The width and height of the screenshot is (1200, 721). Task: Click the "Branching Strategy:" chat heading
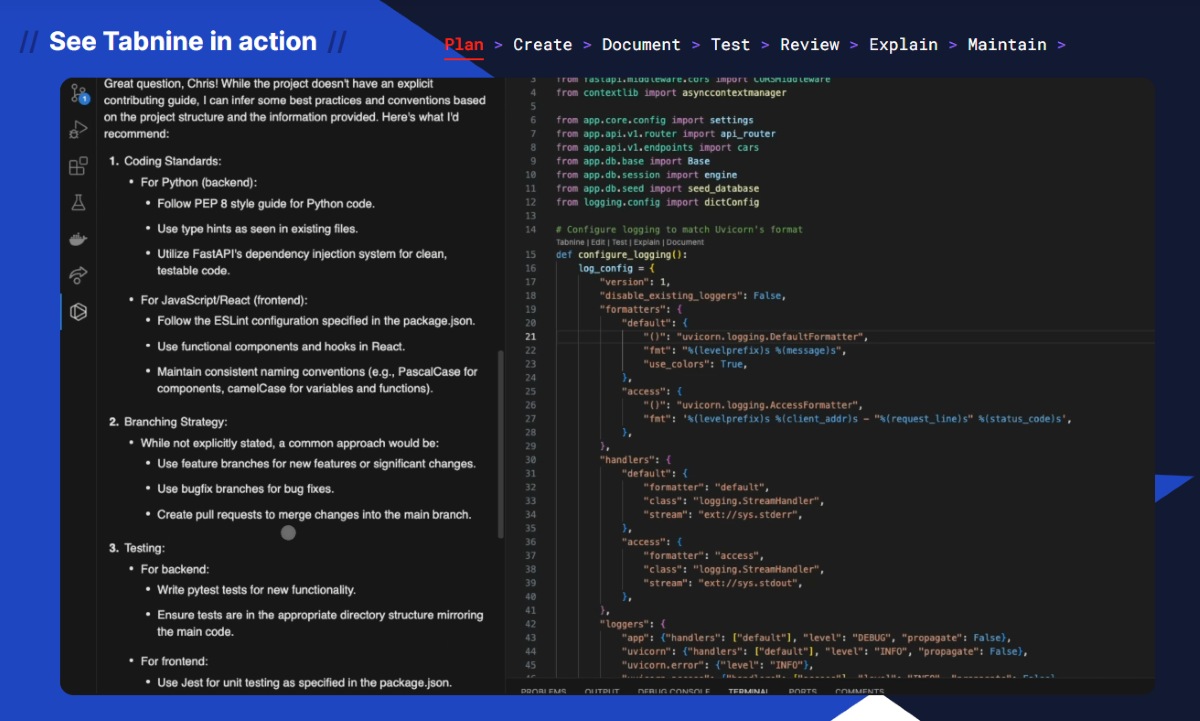[x=176, y=422]
